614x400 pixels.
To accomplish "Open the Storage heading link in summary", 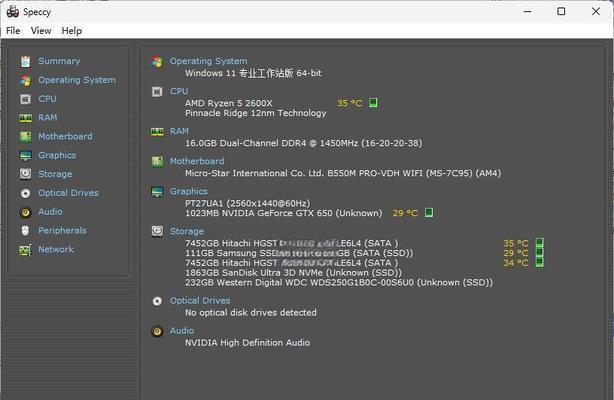I will (x=187, y=231).
